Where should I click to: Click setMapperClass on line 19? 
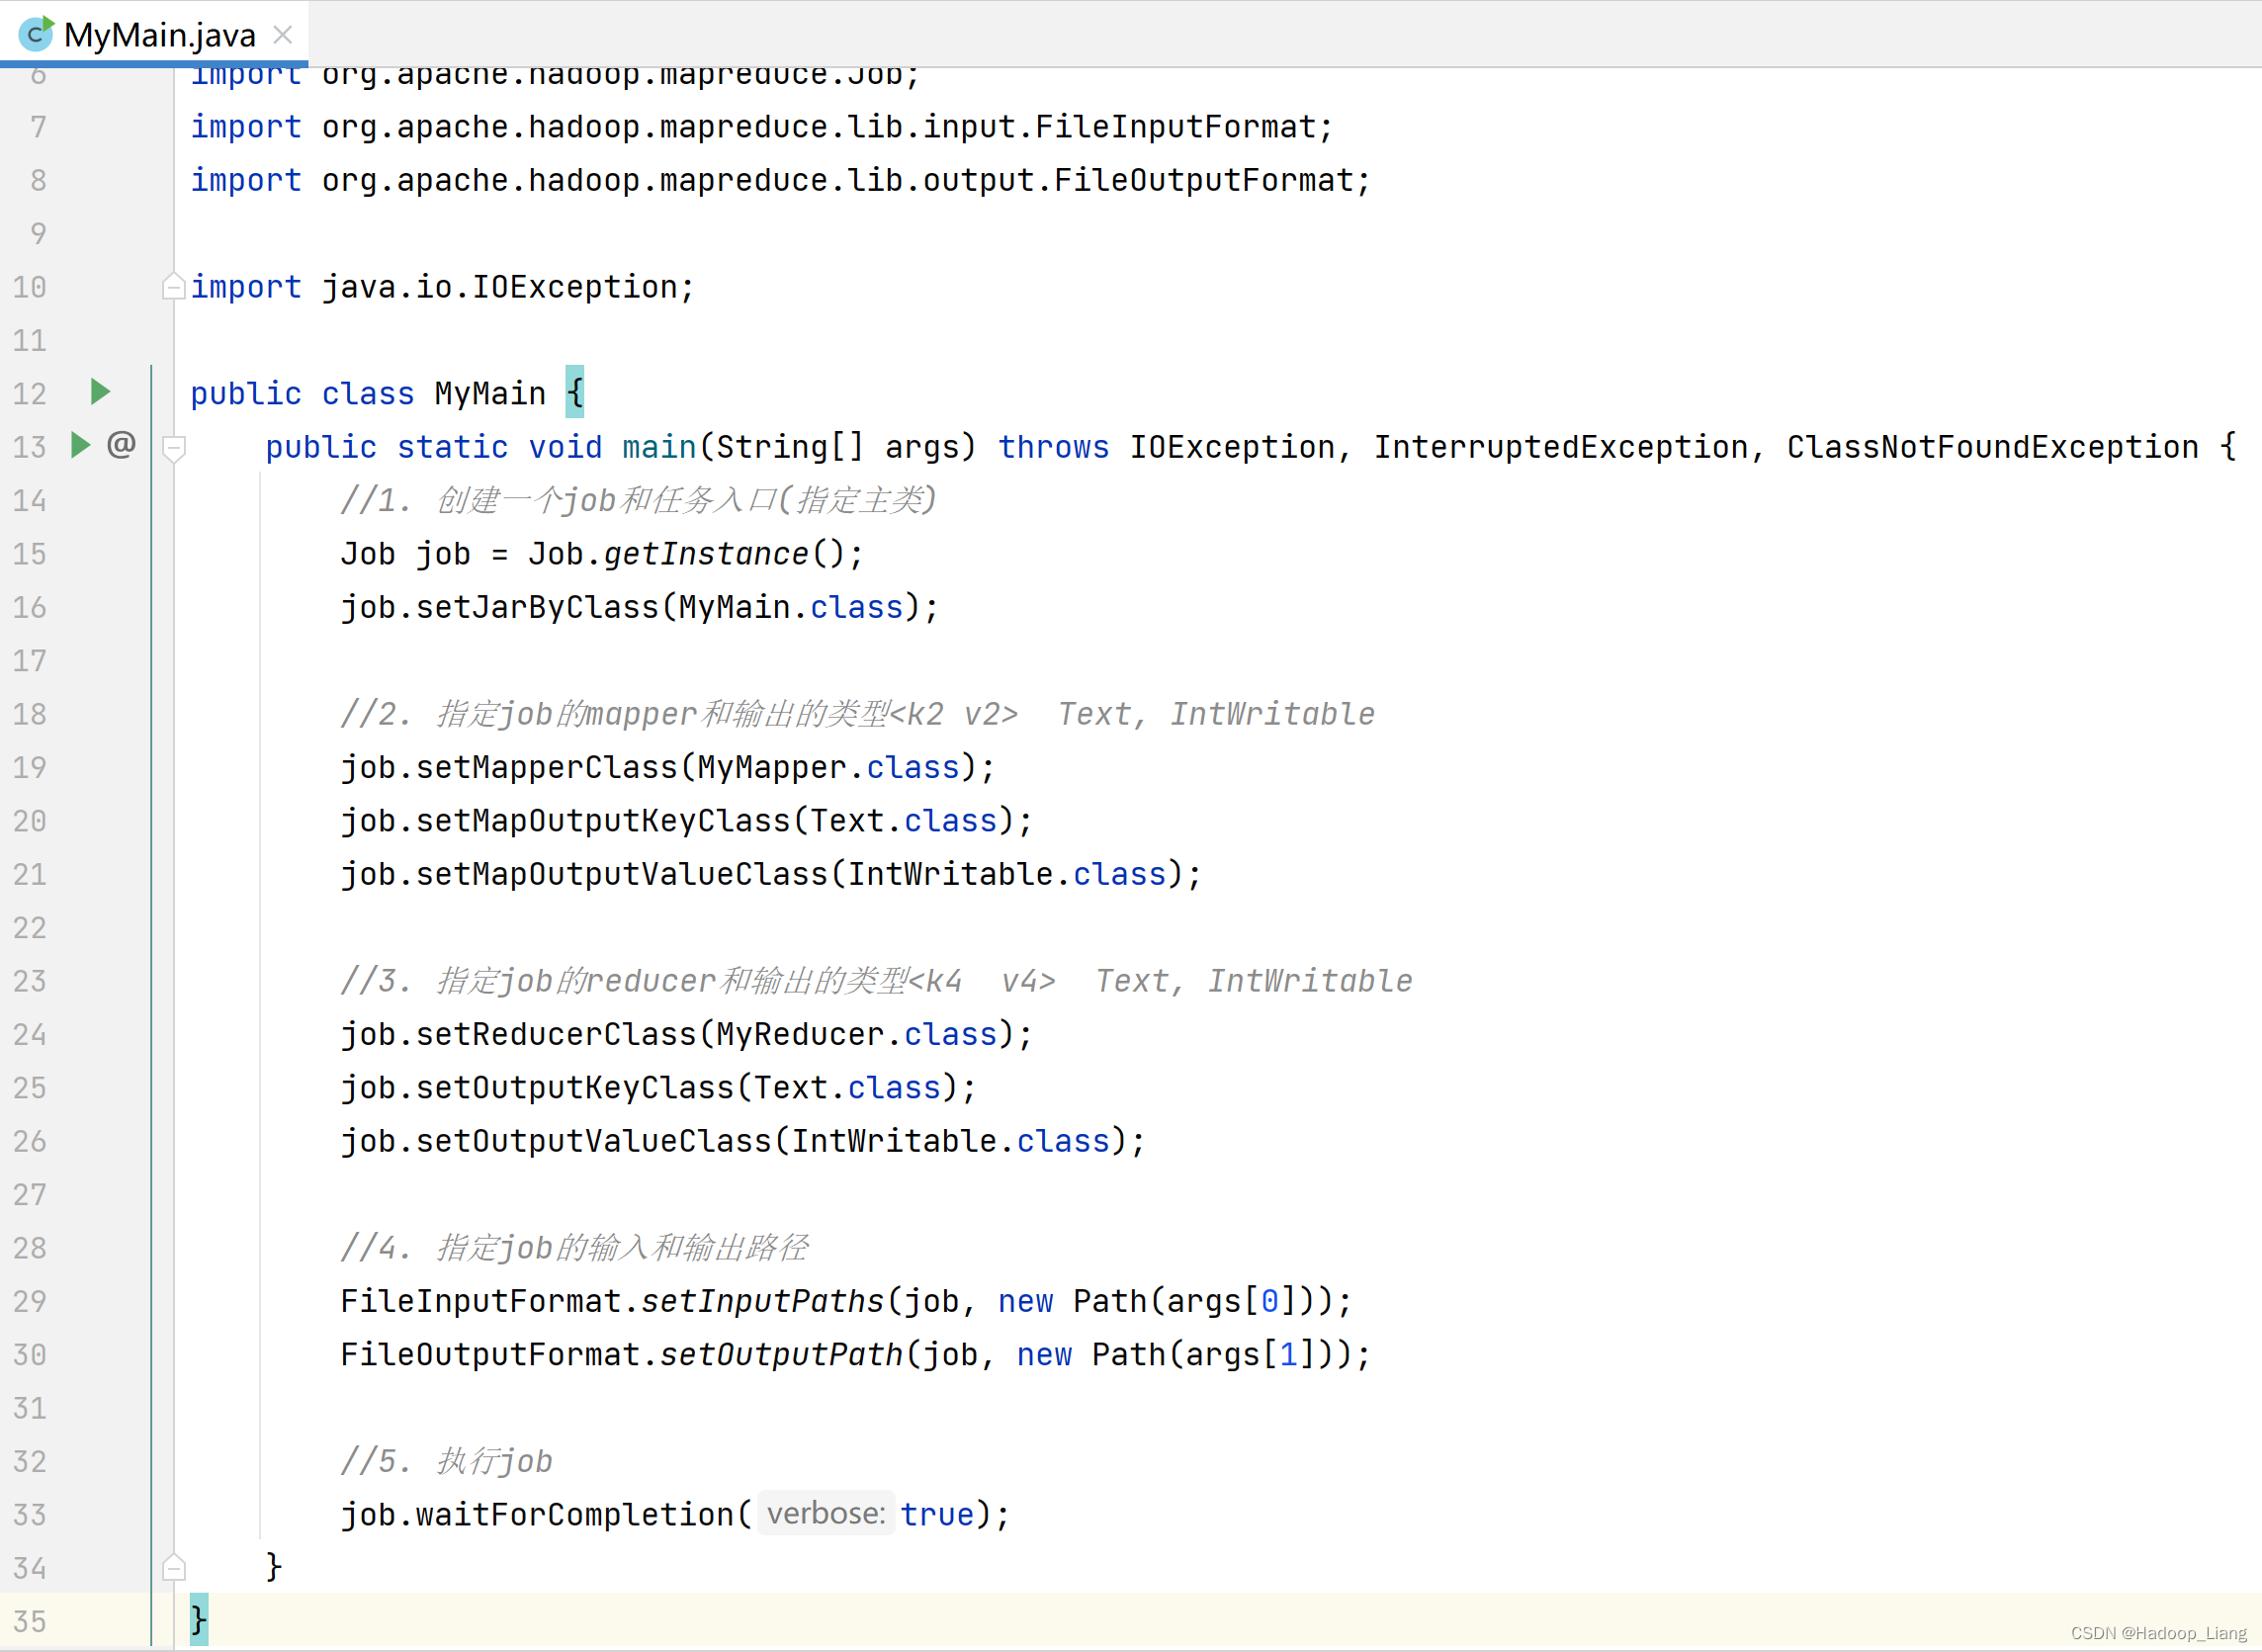[x=547, y=767]
